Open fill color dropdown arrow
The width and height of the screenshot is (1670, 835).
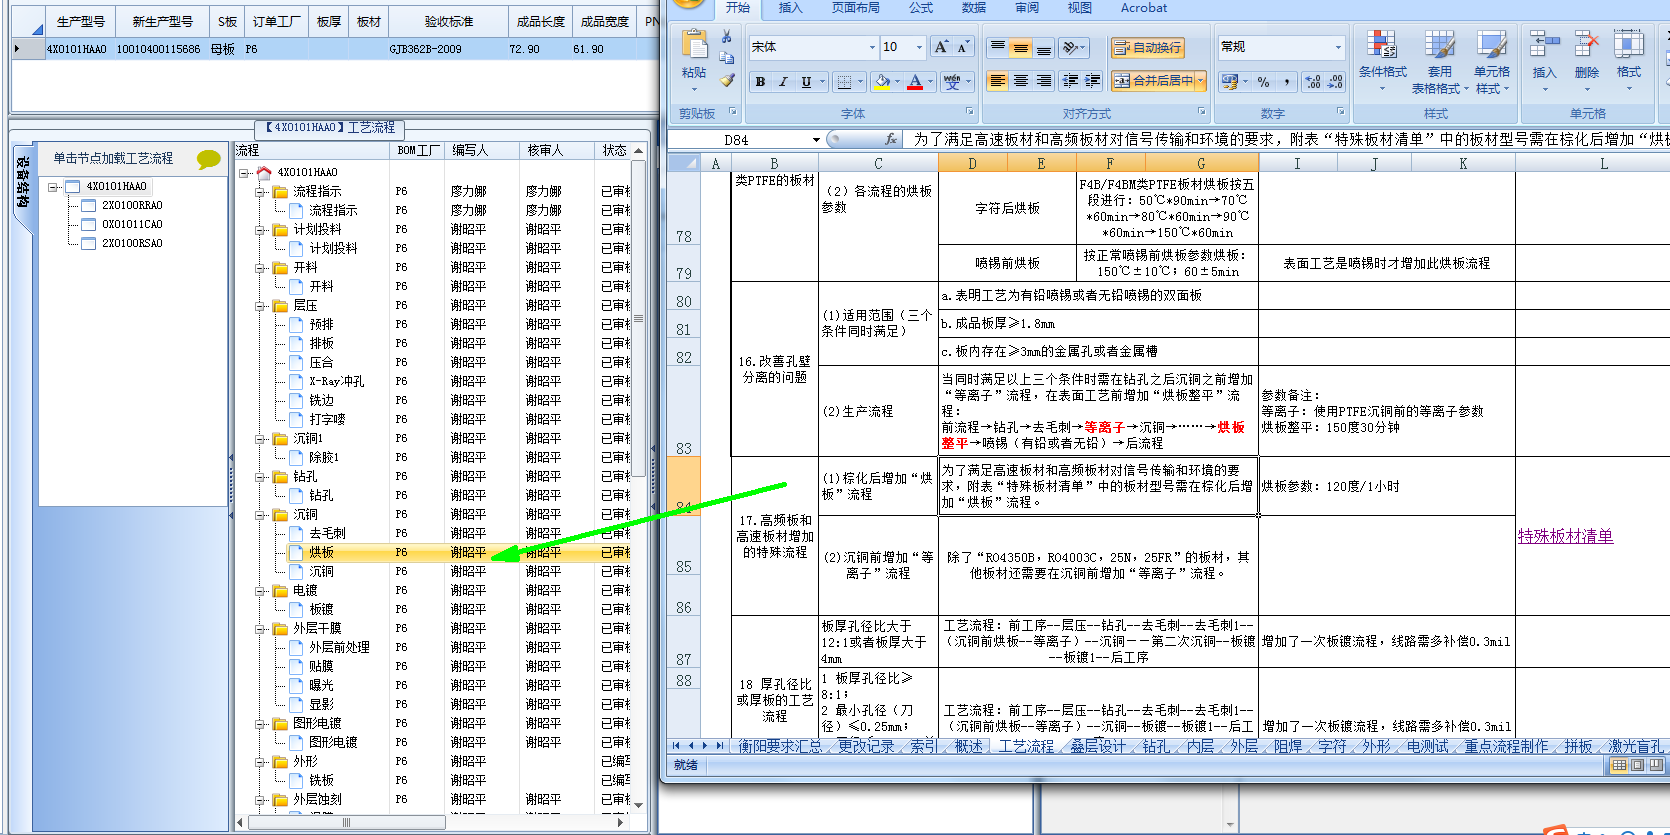click(897, 82)
